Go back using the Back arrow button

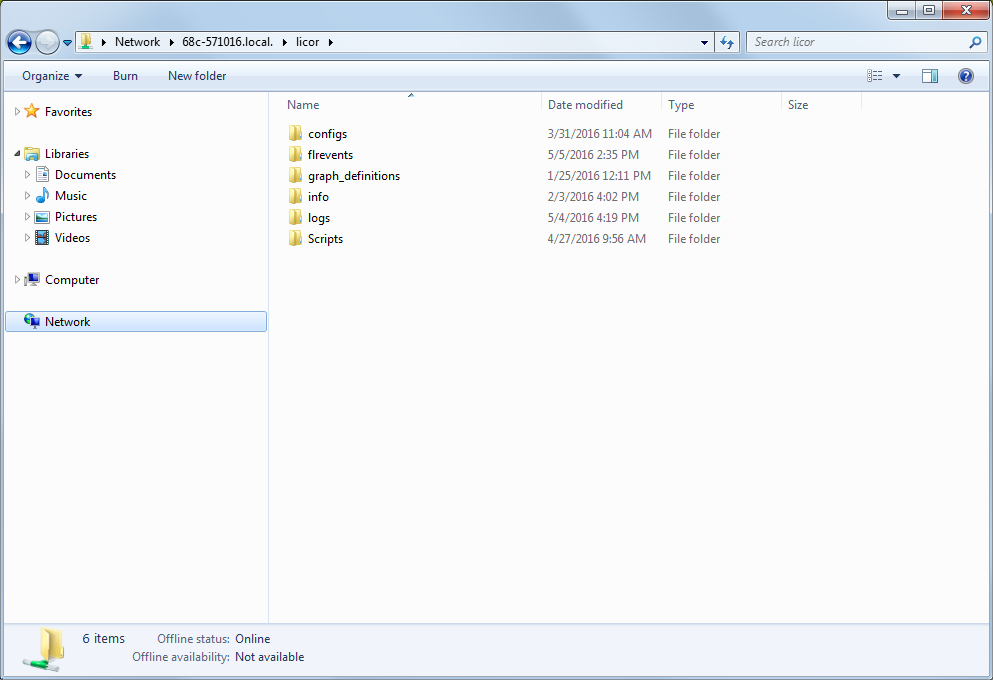pyautogui.click(x=19, y=42)
